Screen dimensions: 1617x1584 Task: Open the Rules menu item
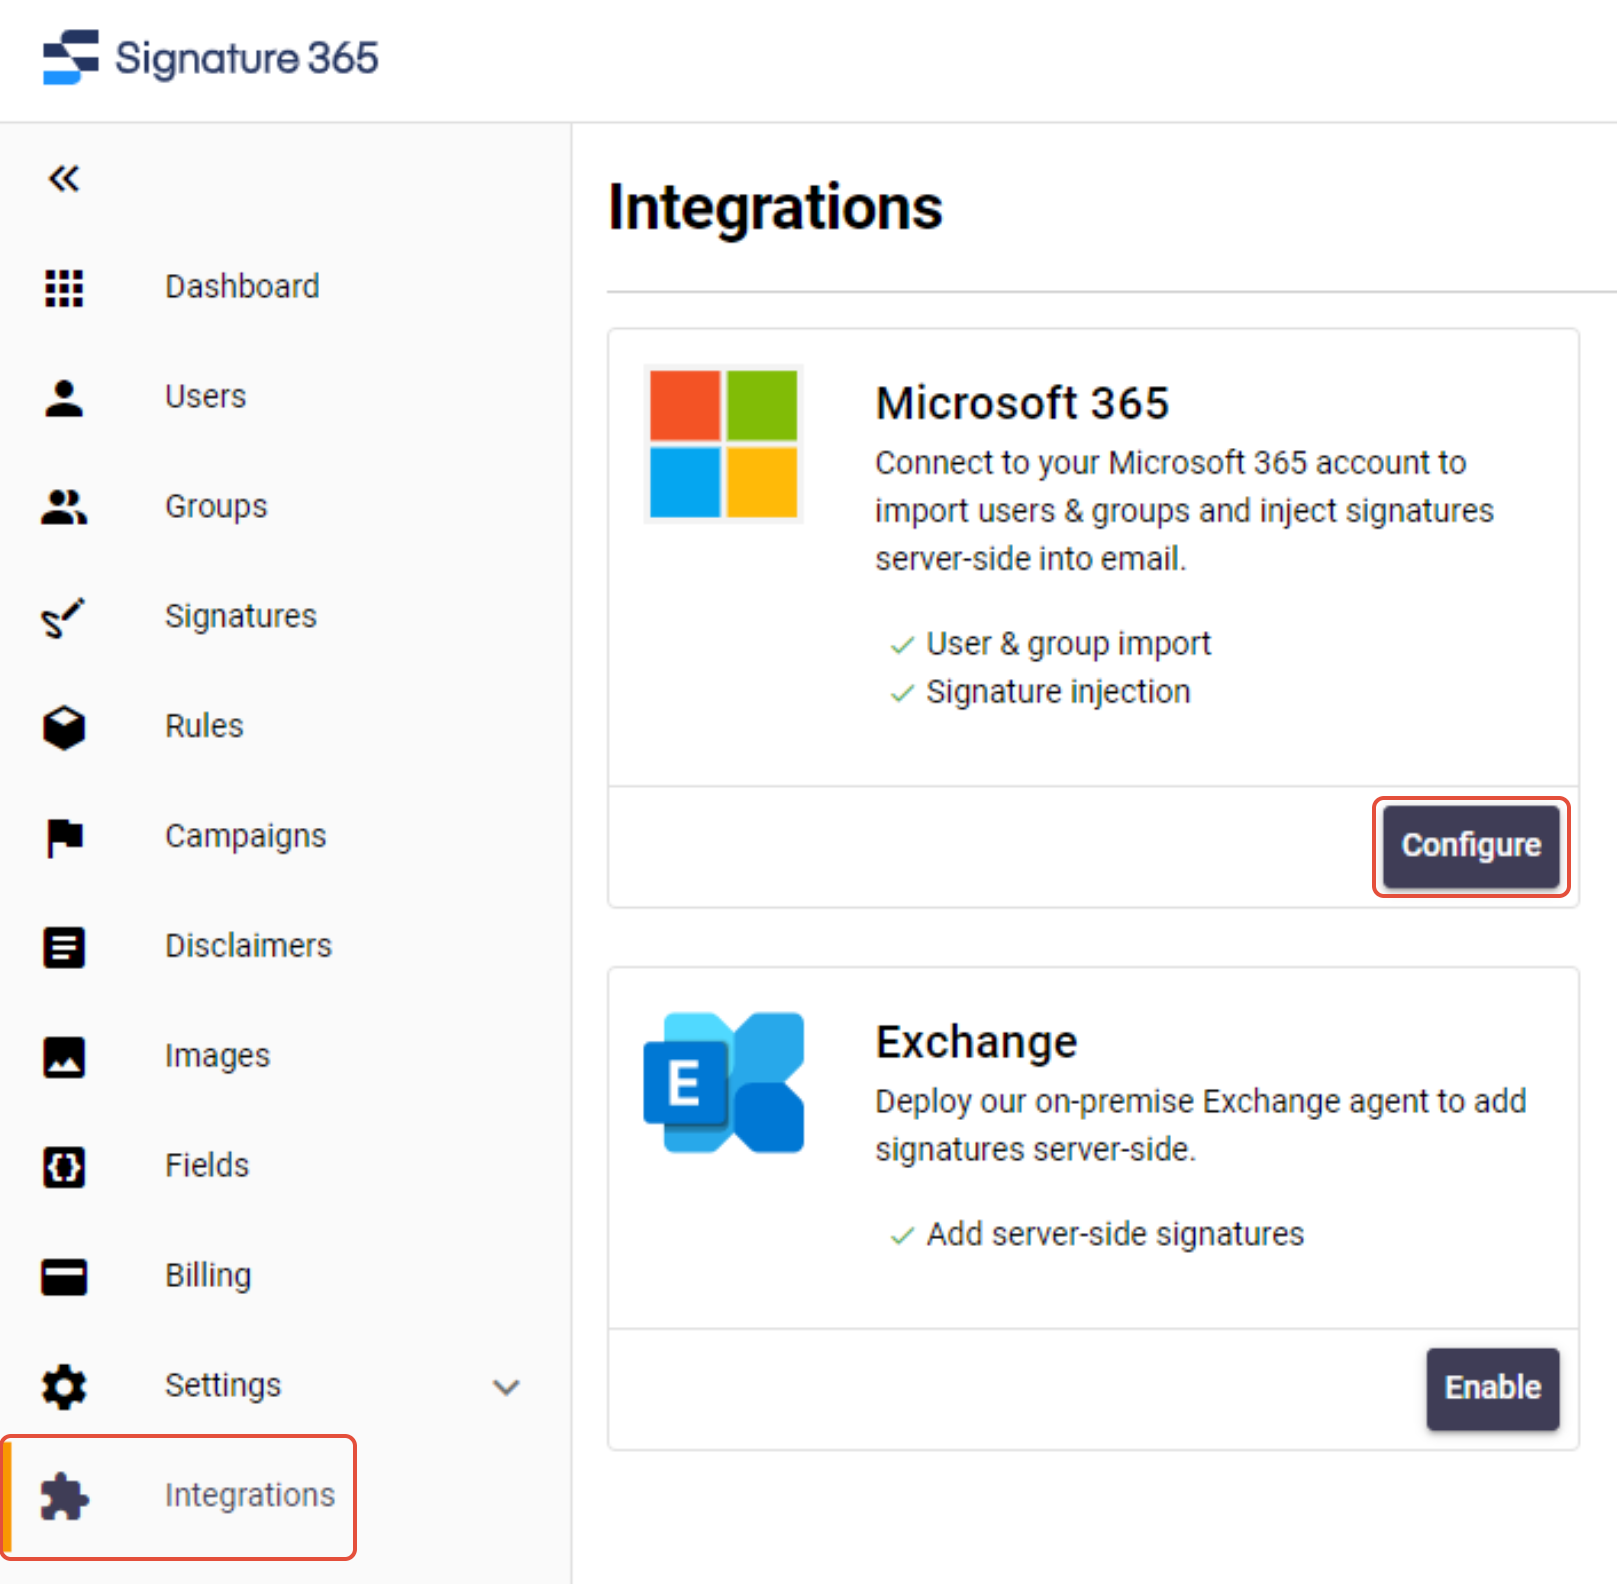point(204,727)
